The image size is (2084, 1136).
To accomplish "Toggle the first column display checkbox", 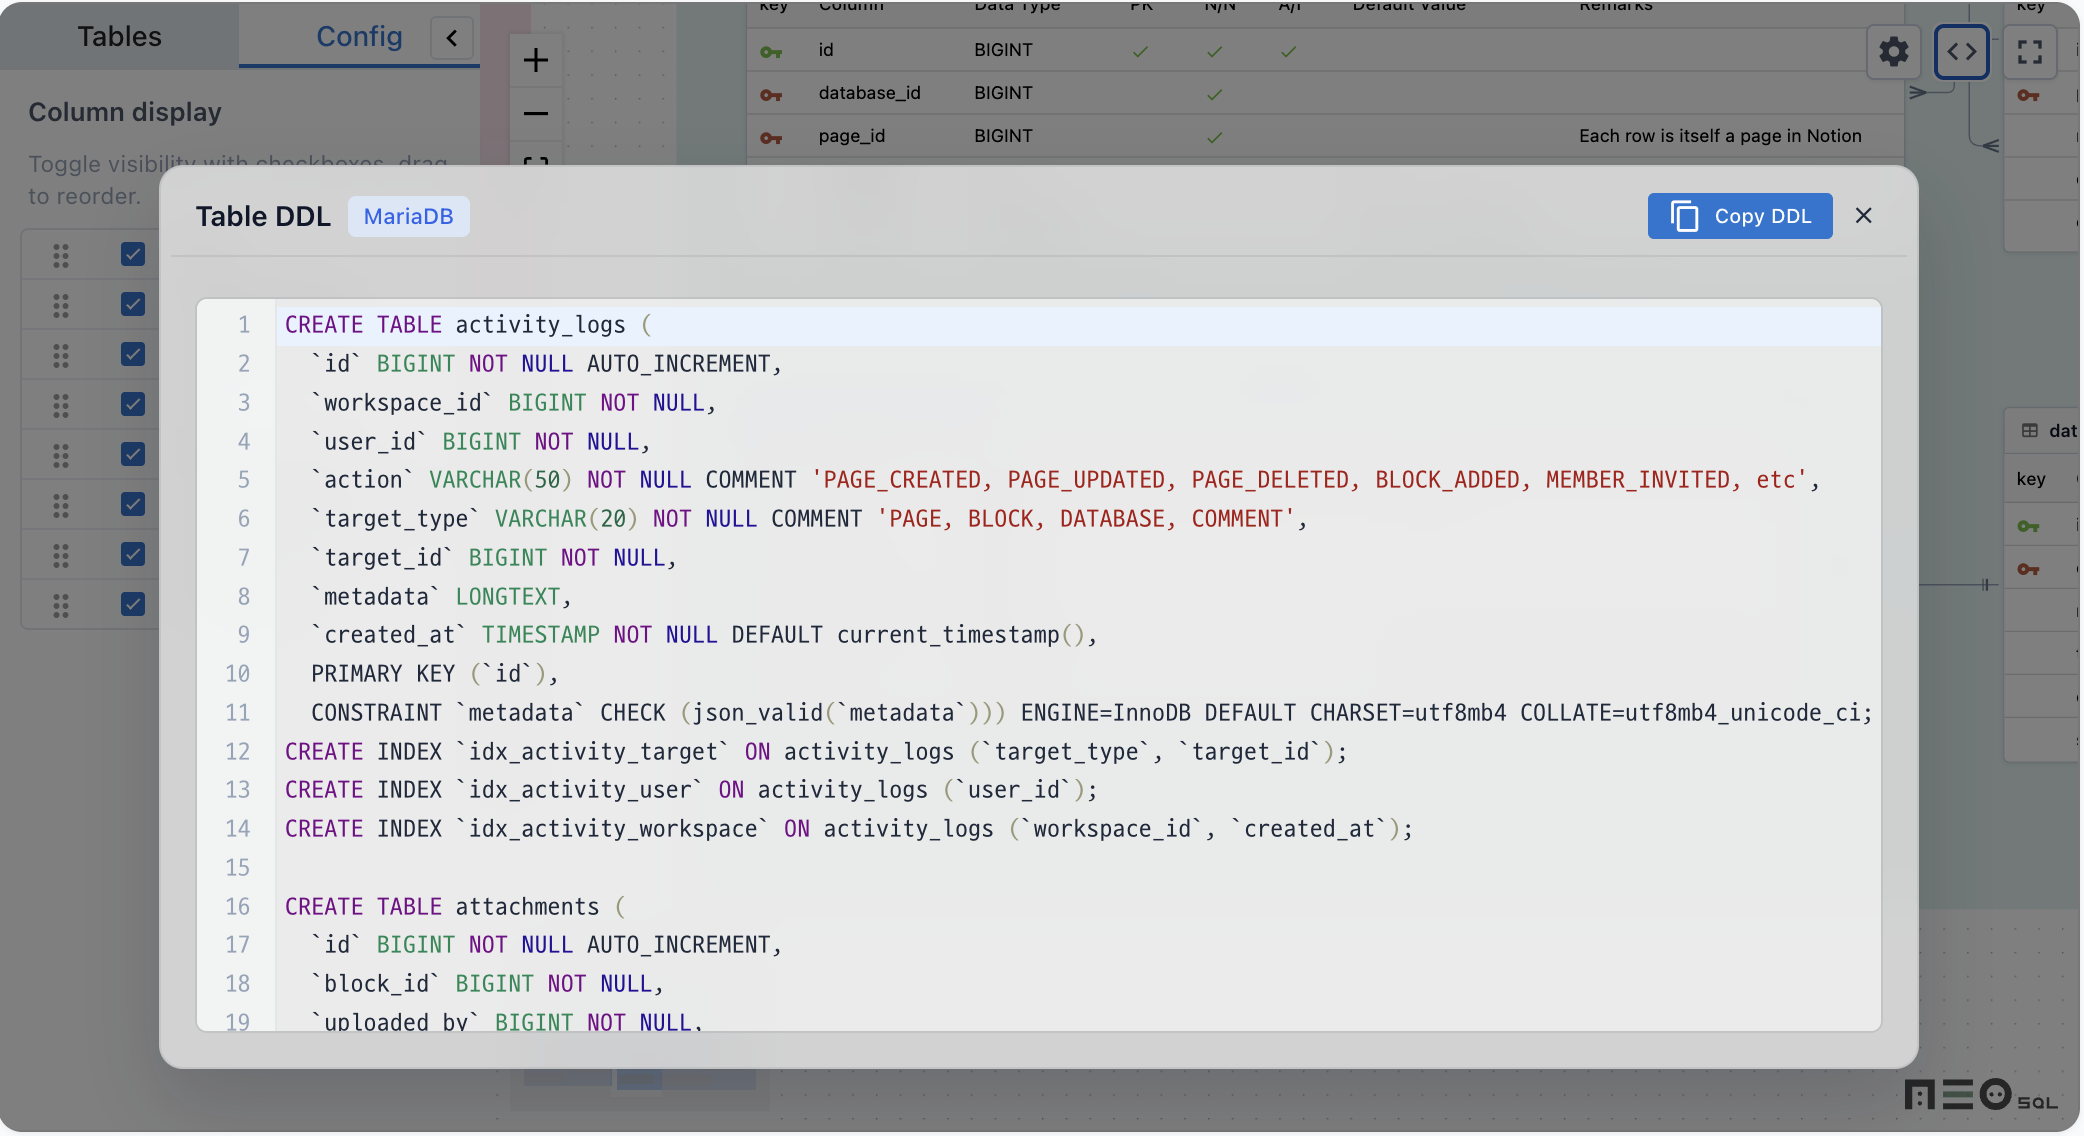I will tap(133, 254).
